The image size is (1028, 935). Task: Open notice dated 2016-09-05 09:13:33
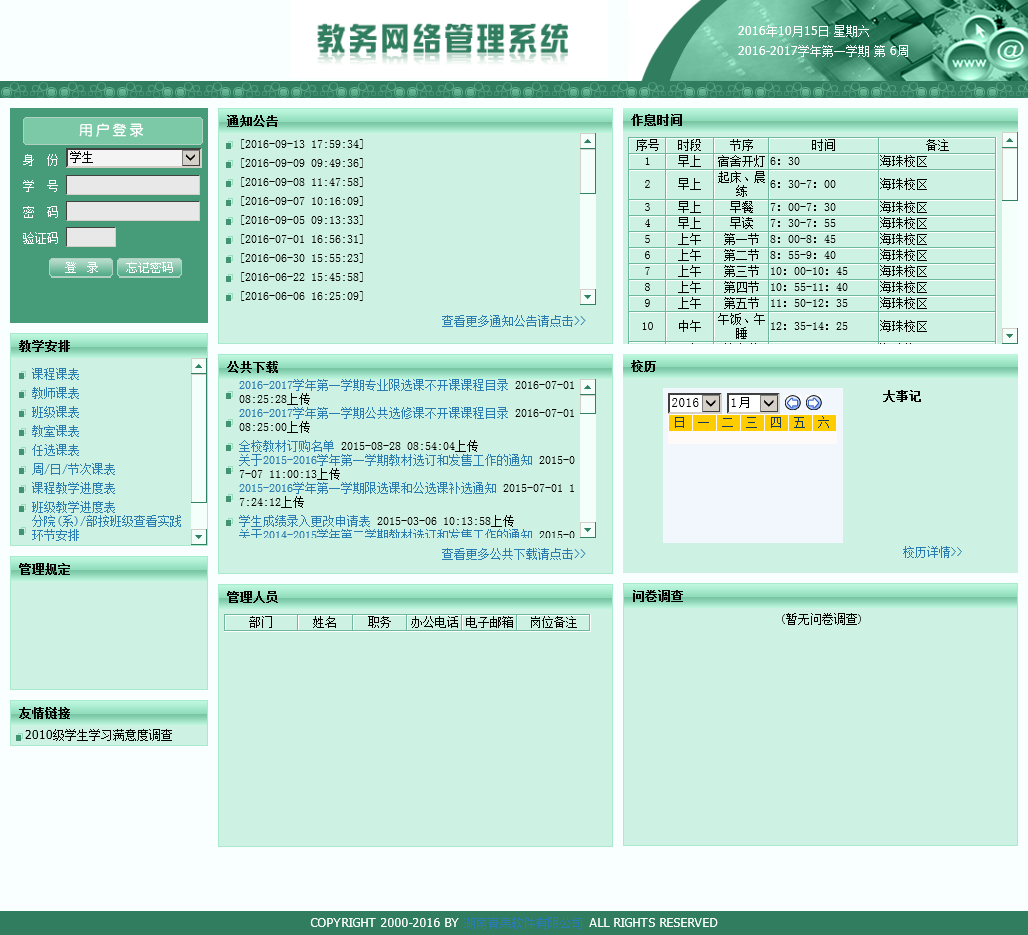(x=302, y=220)
